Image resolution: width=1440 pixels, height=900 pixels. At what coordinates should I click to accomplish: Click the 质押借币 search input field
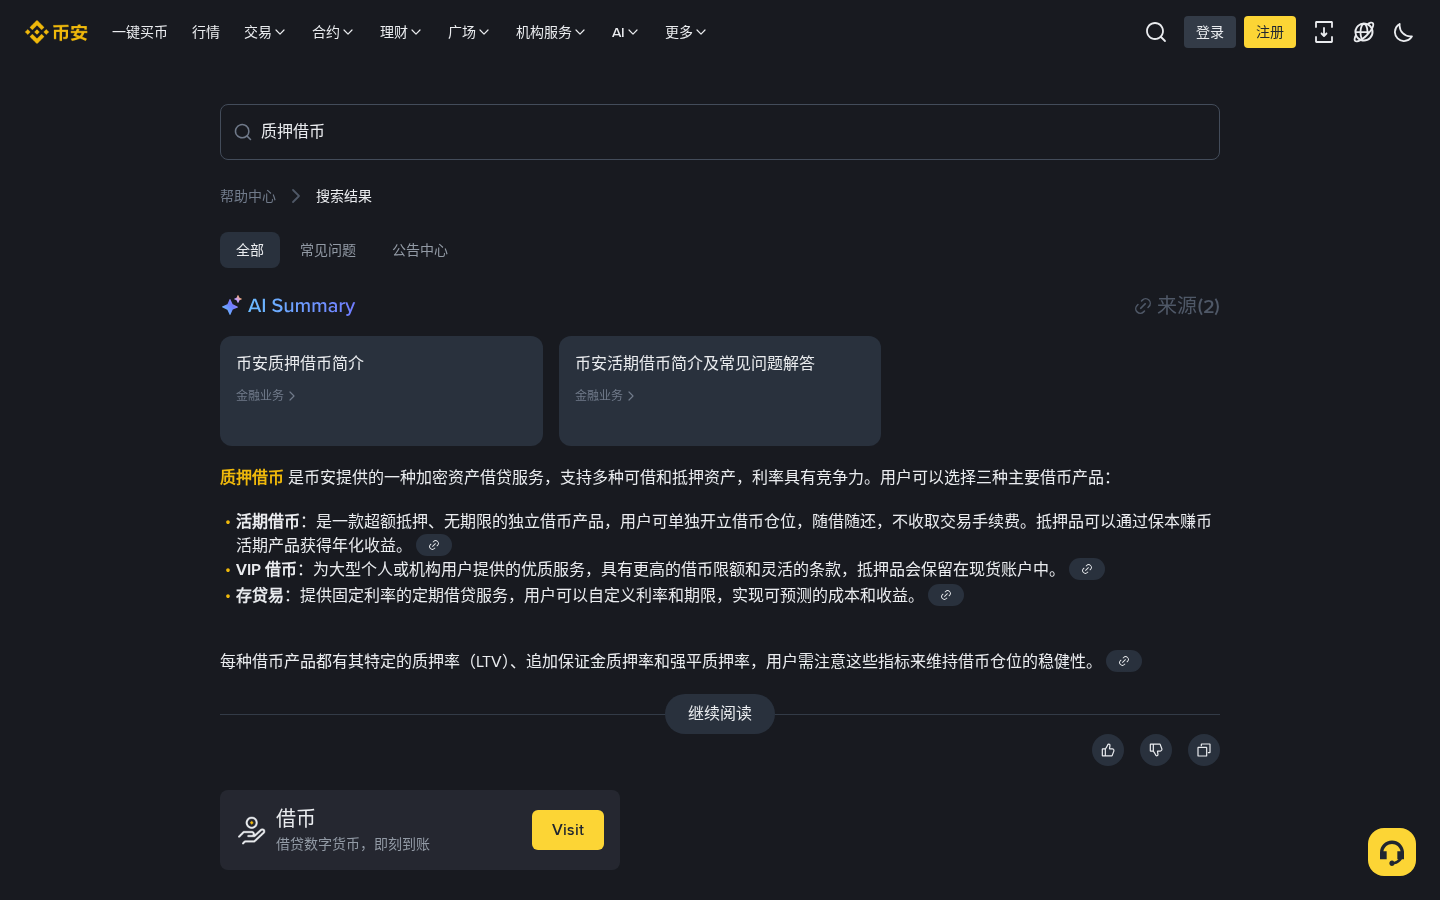coord(720,132)
